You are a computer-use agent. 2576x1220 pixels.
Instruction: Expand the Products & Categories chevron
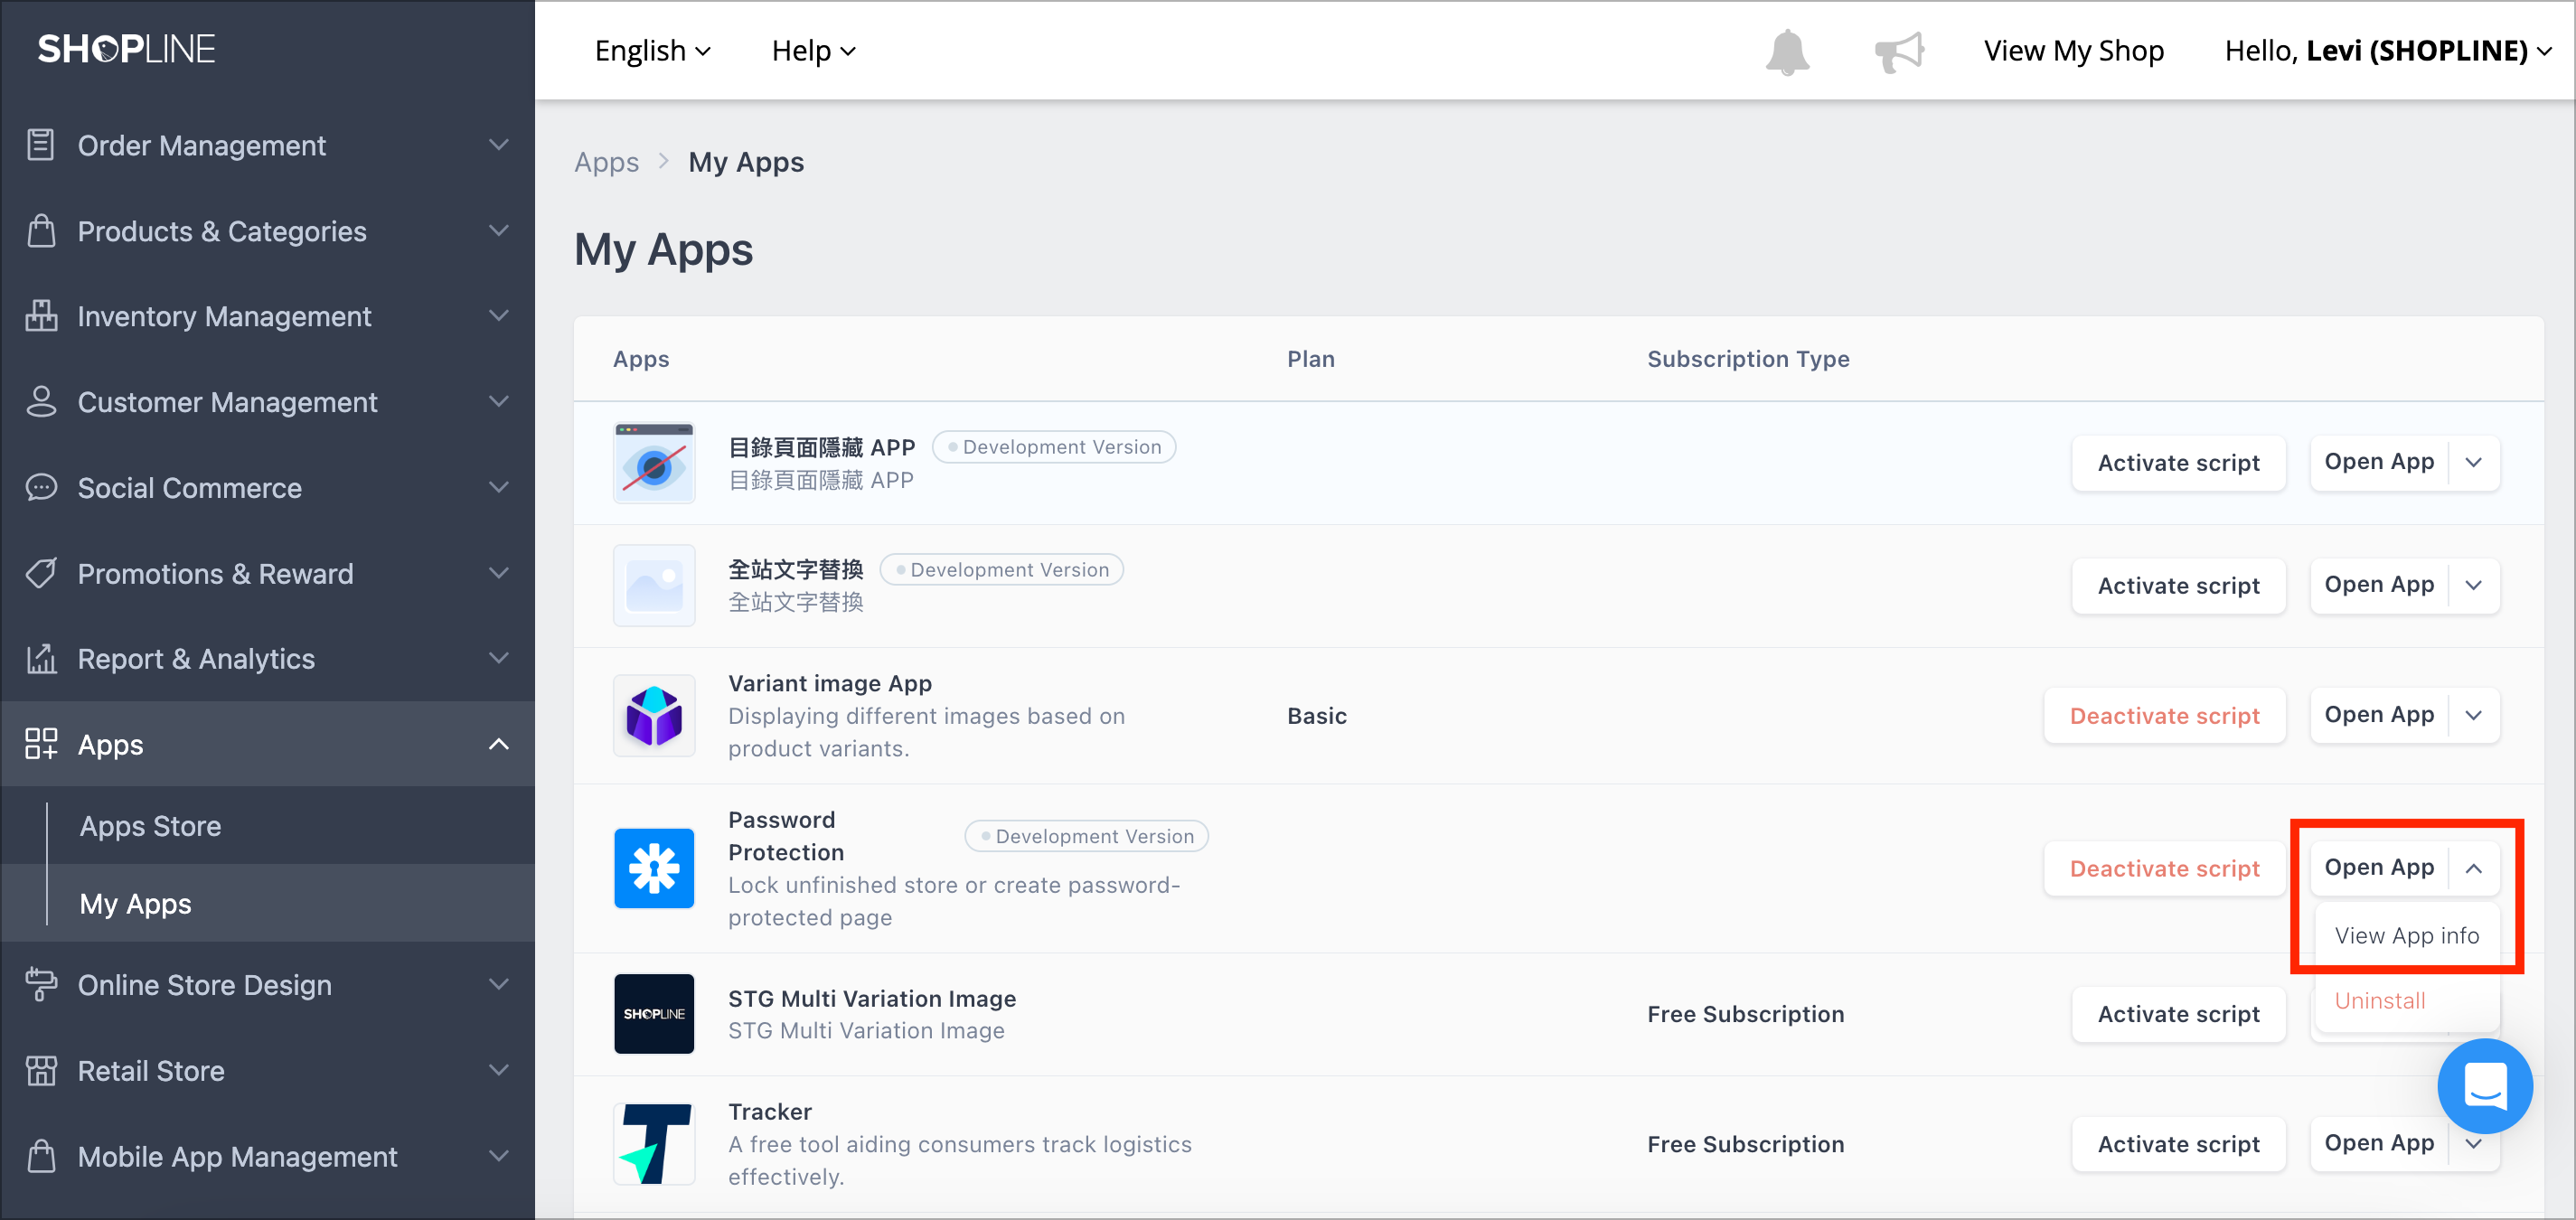[x=499, y=231]
